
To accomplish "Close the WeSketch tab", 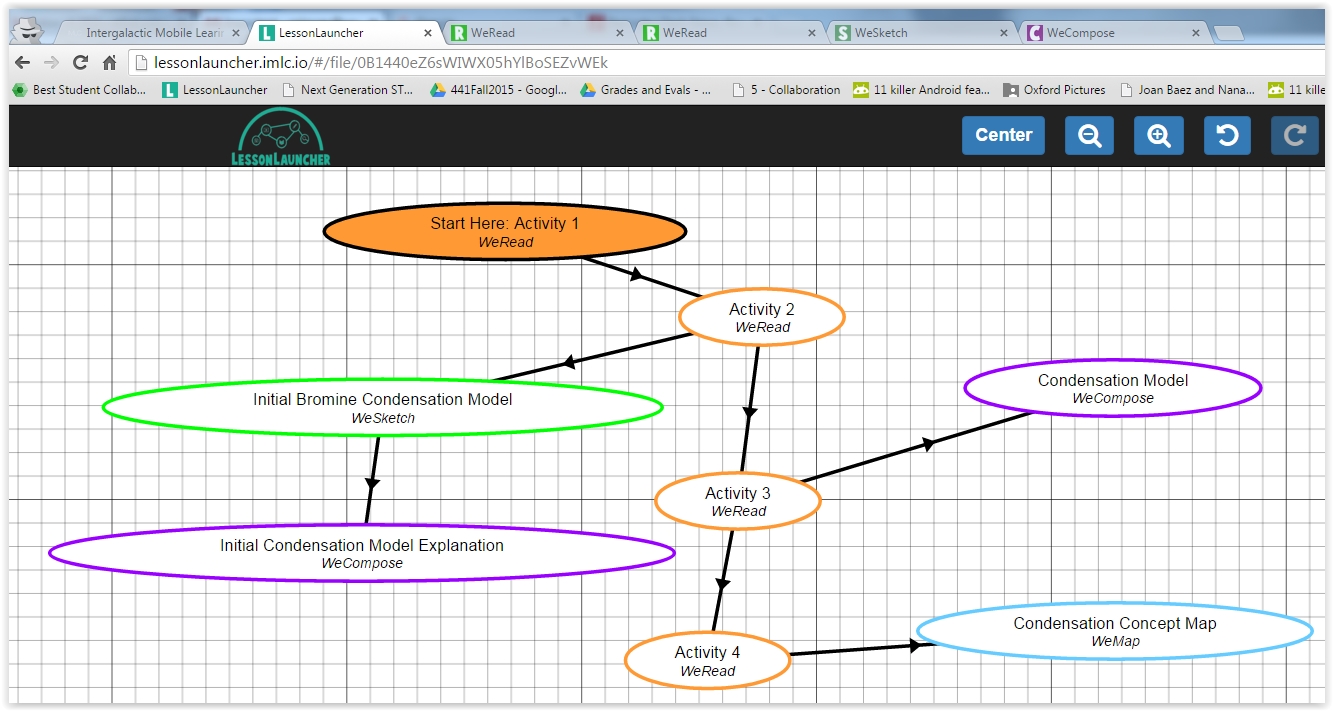I will tap(1004, 33).
